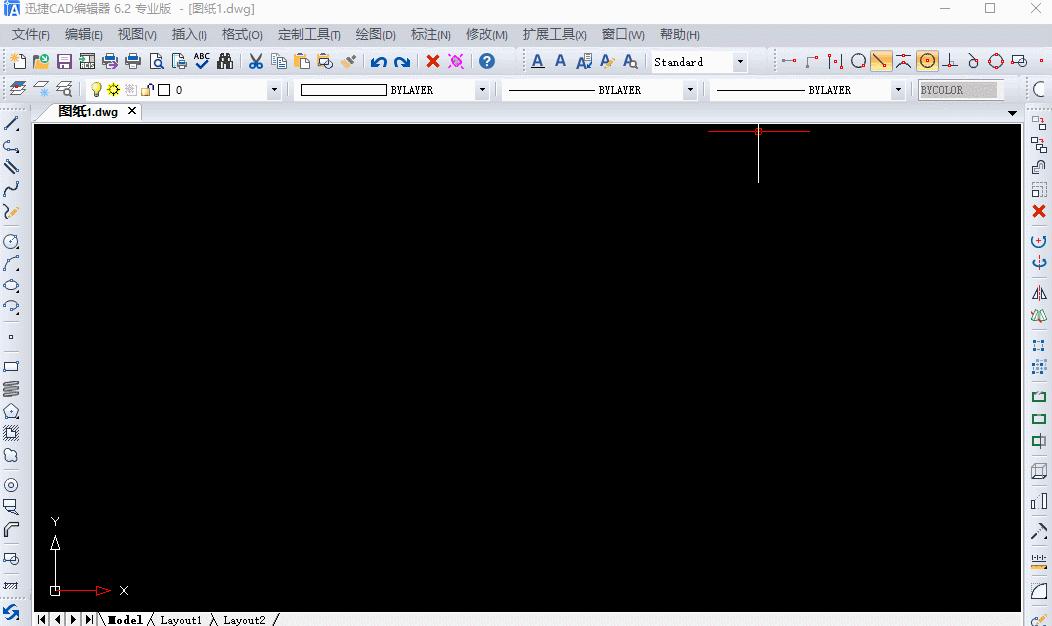
Task: Open the layer 0 dropdown
Action: click(274, 90)
